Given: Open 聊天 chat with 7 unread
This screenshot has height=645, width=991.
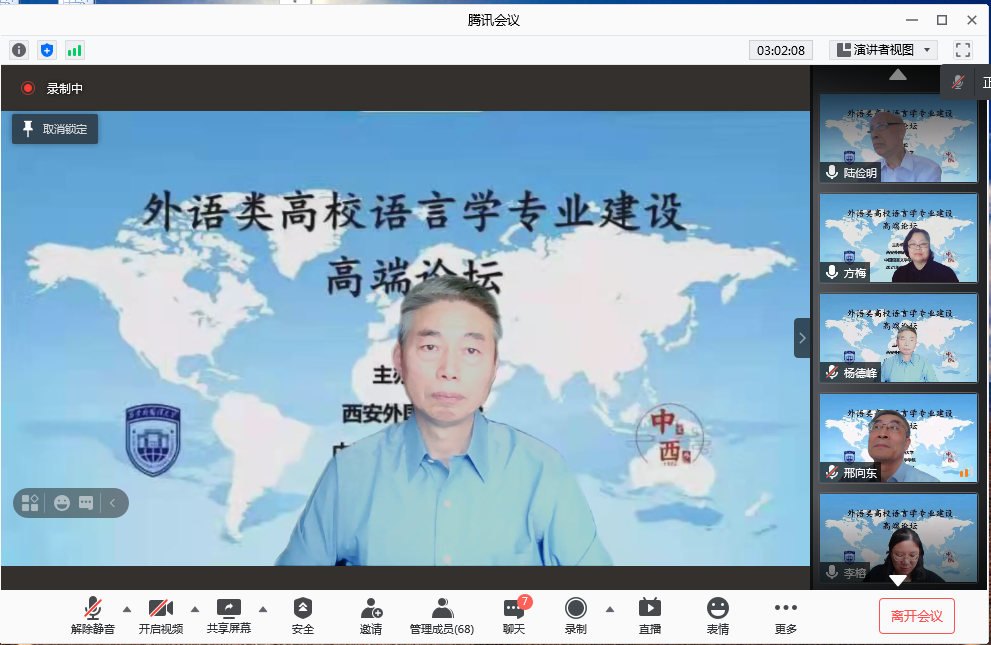Looking at the screenshot, I should (x=514, y=615).
